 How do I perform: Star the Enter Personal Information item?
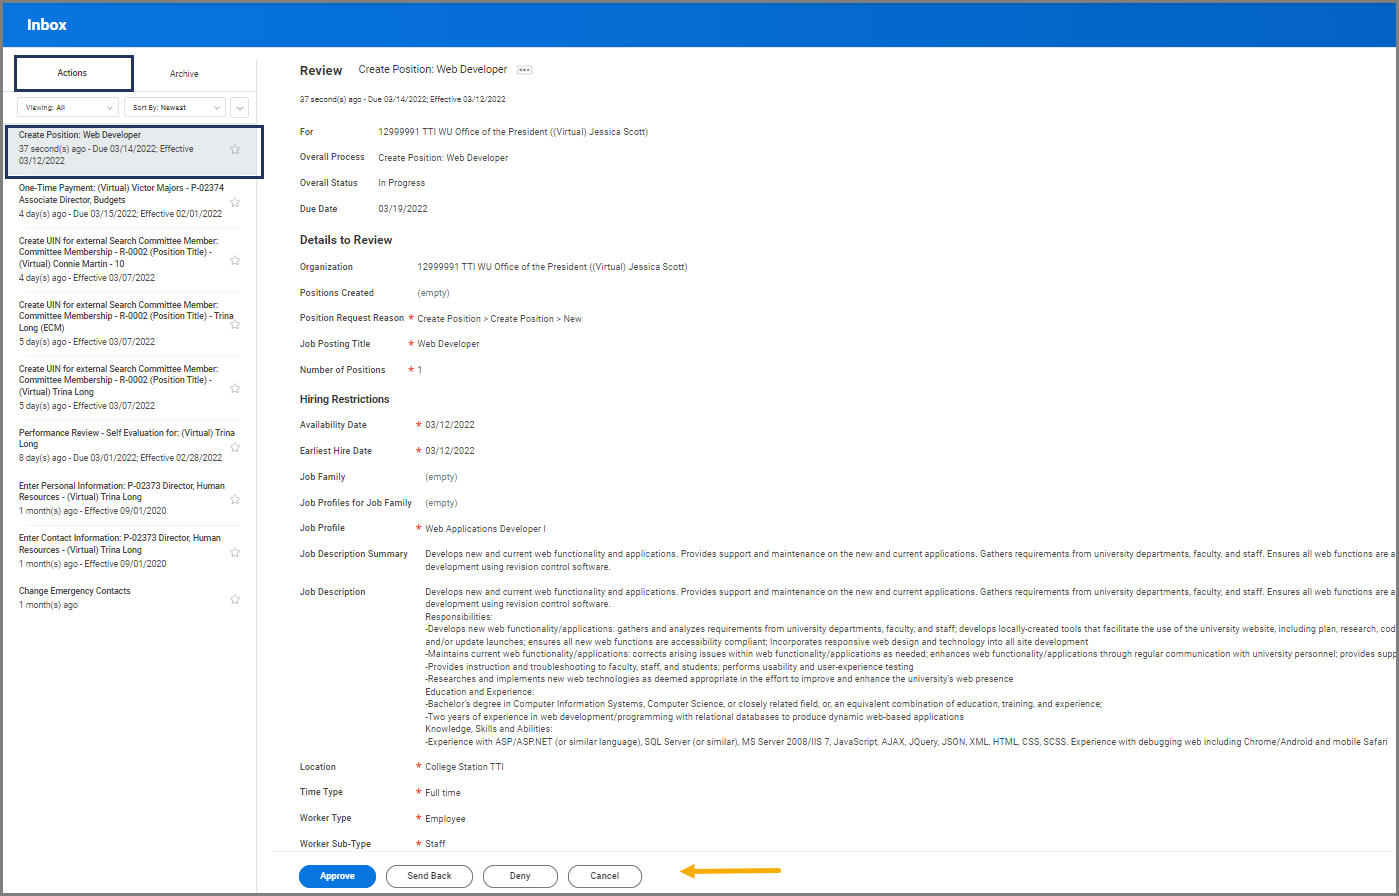(x=235, y=499)
